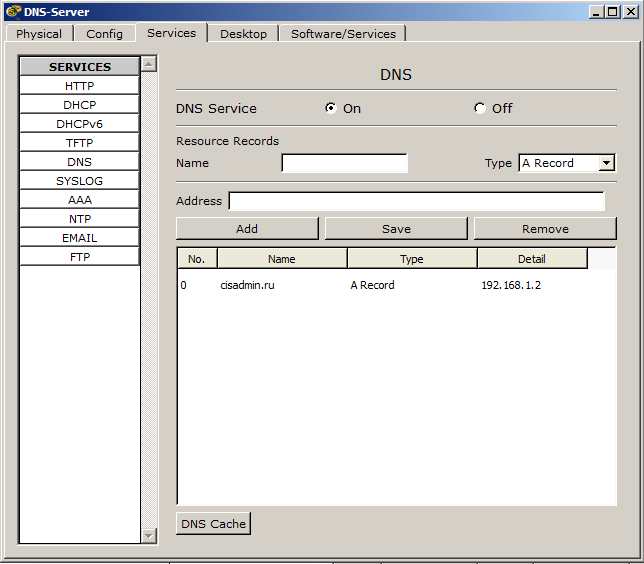Go to the Software/Services tab
Screen dimensions: 644x564
point(343,34)
